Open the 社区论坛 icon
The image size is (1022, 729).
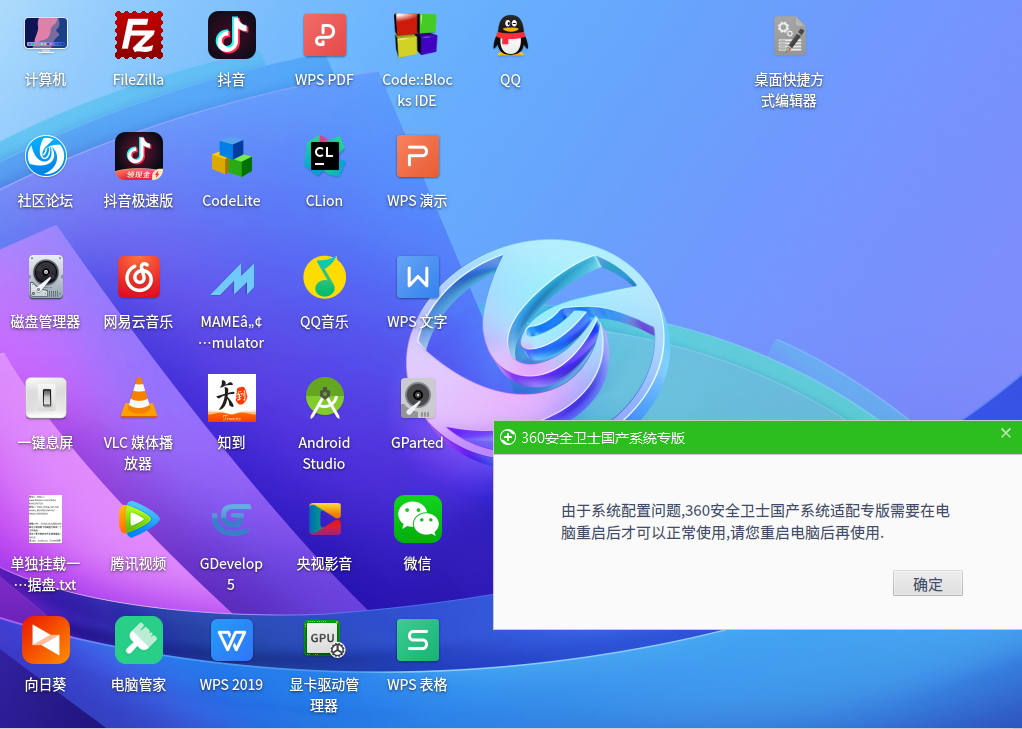[46, 156]
